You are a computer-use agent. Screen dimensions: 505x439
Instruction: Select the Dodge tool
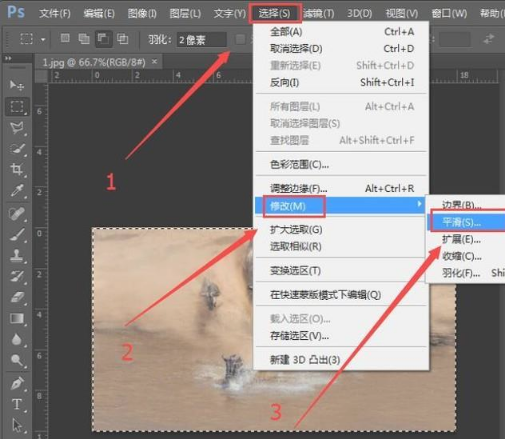[x=17, y=360]
